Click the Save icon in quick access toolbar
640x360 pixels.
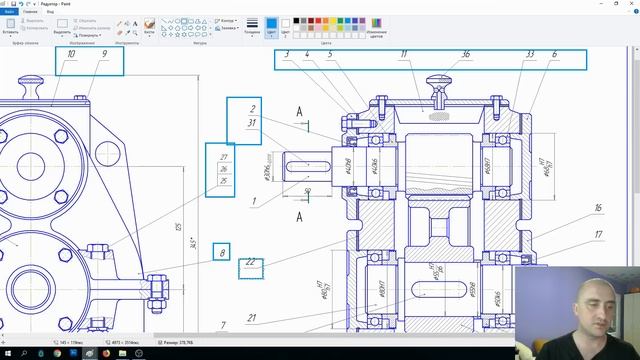point(13,4)
